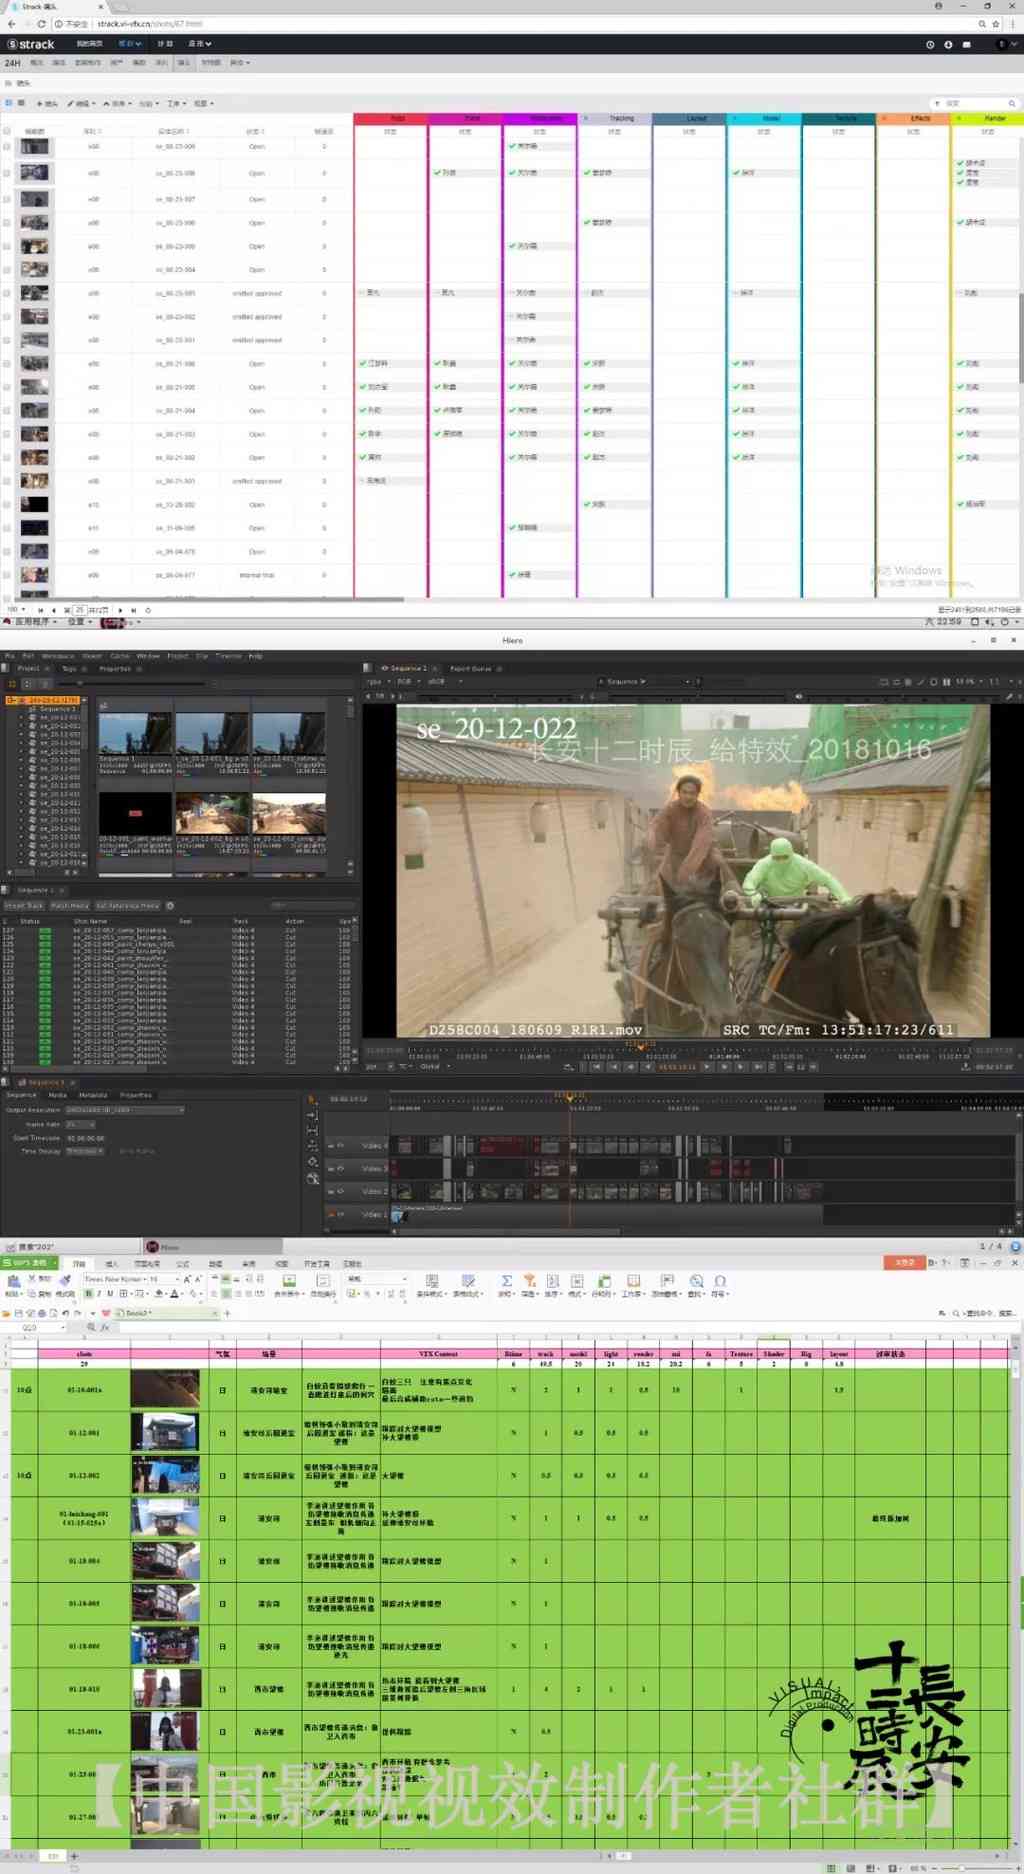This screenshot has height=1874, width=1024.
Task: Click the pause icon in viewer toolbar
Action: (x=946, y=682)
